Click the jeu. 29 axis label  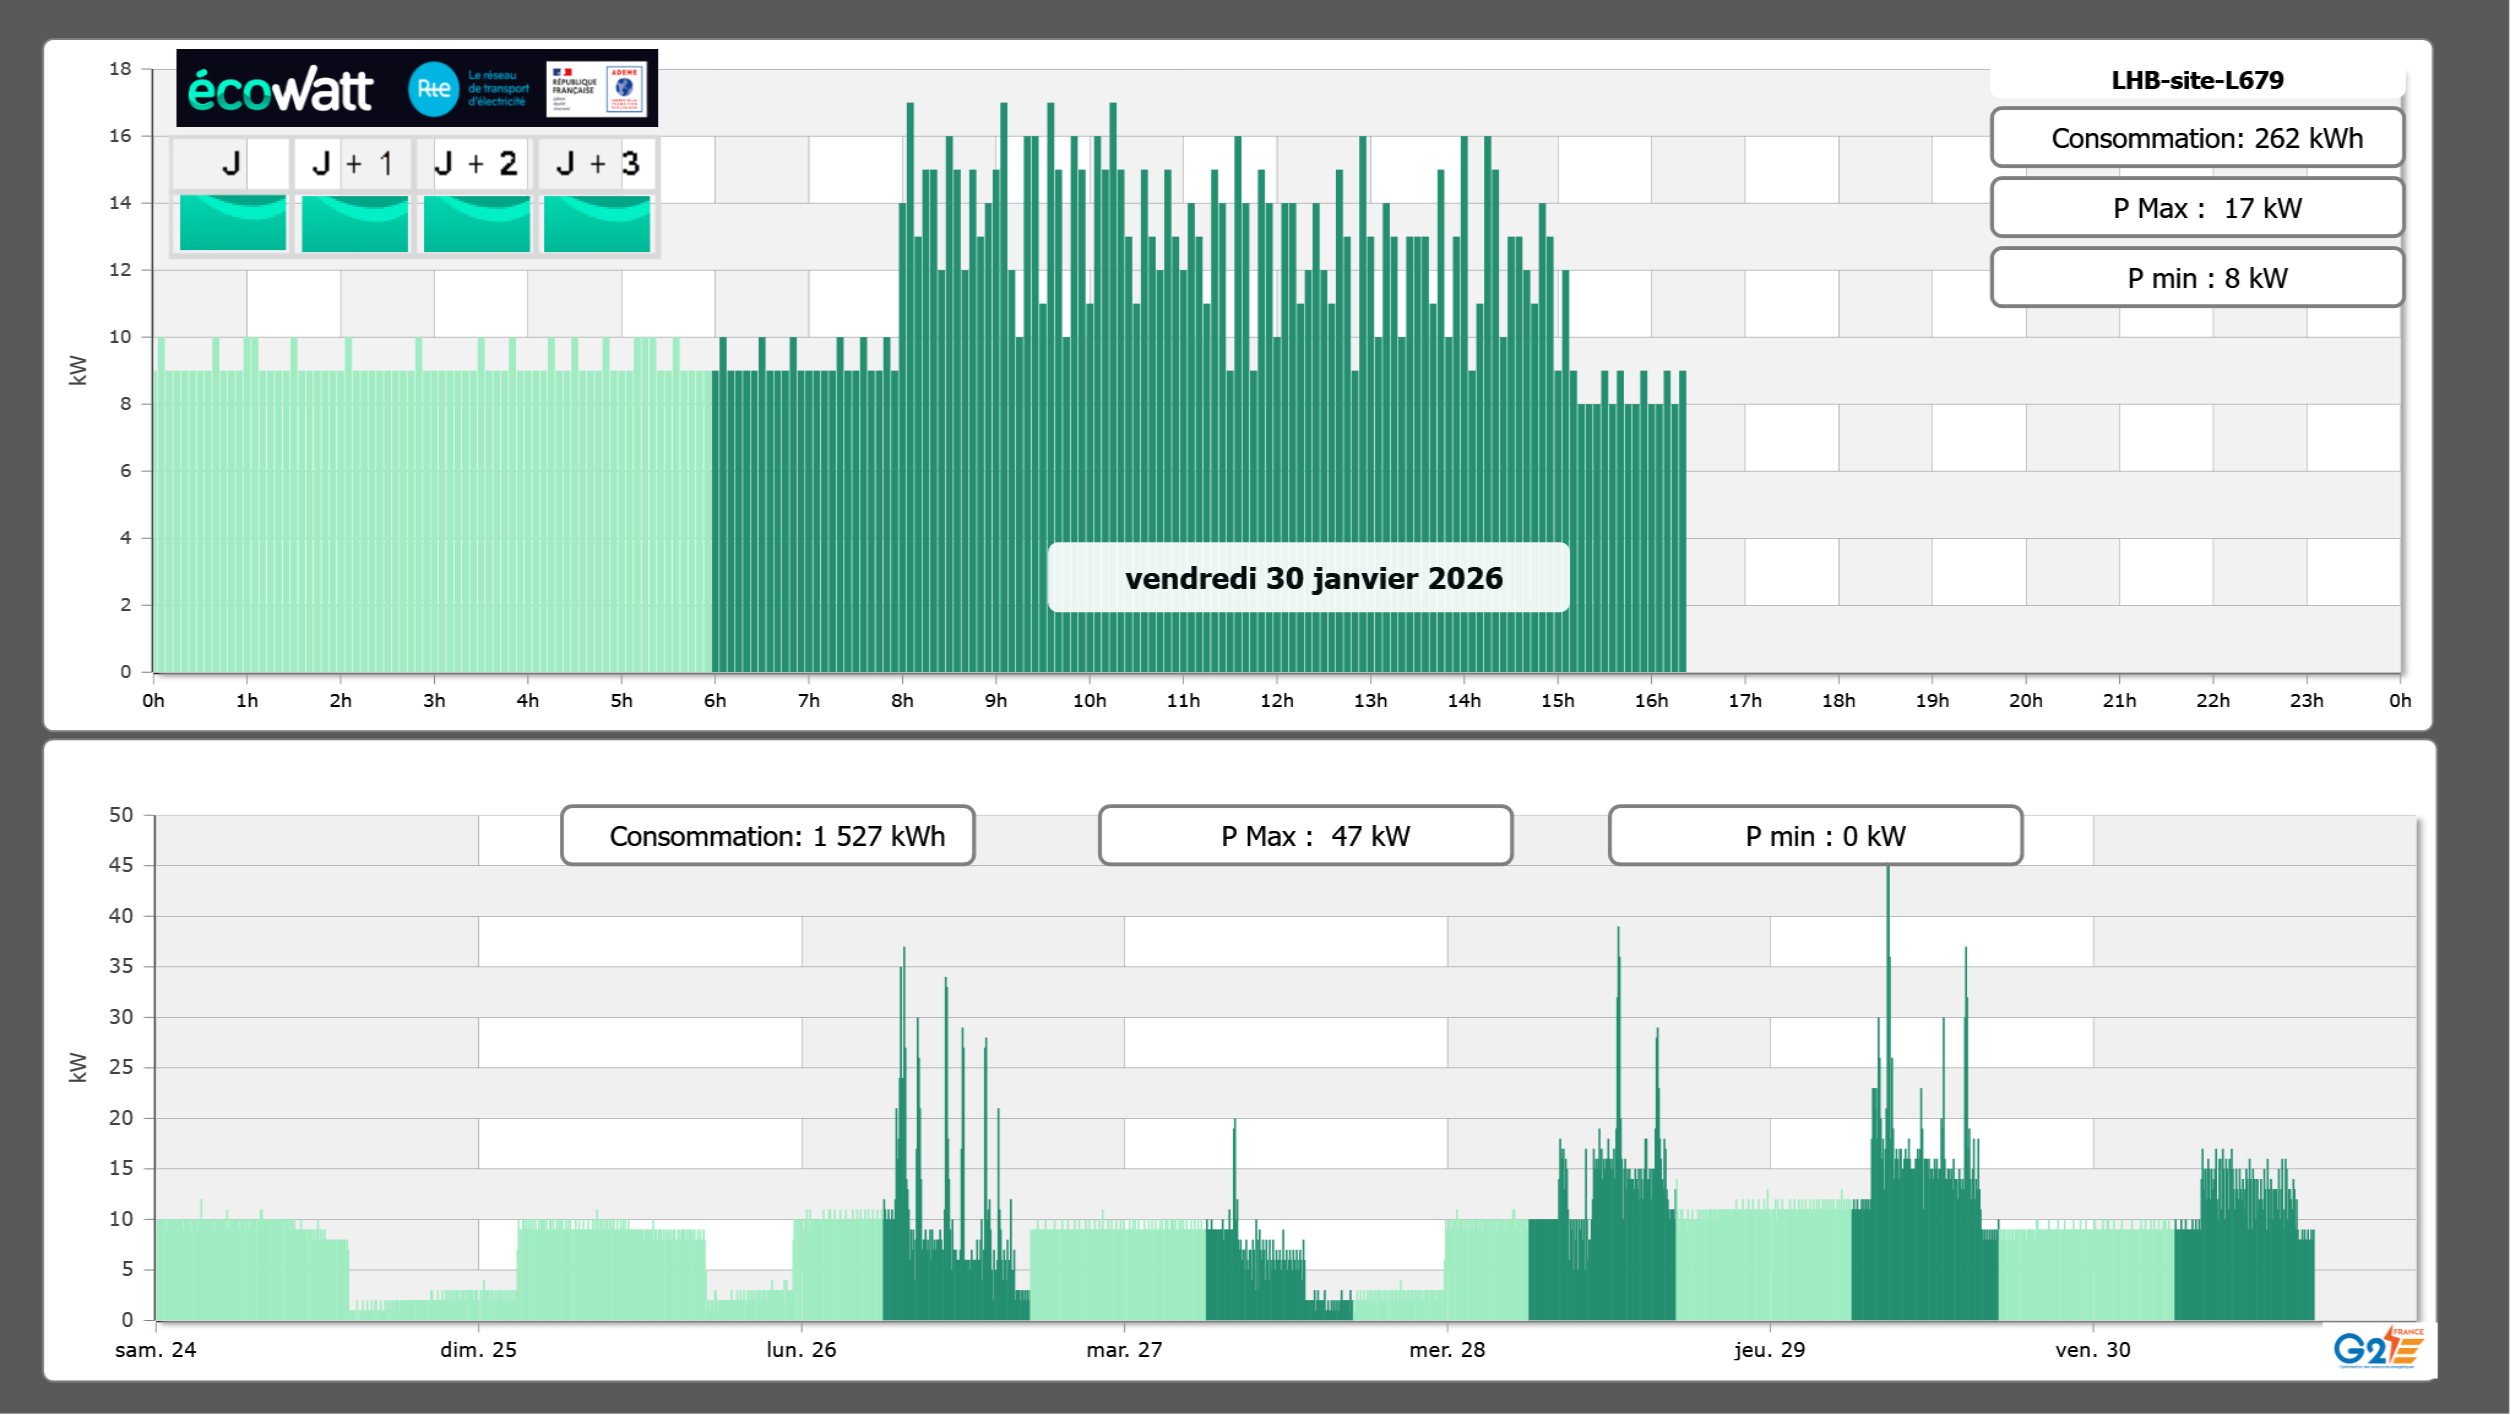pyautogui.click(x=1769, y=1349)
